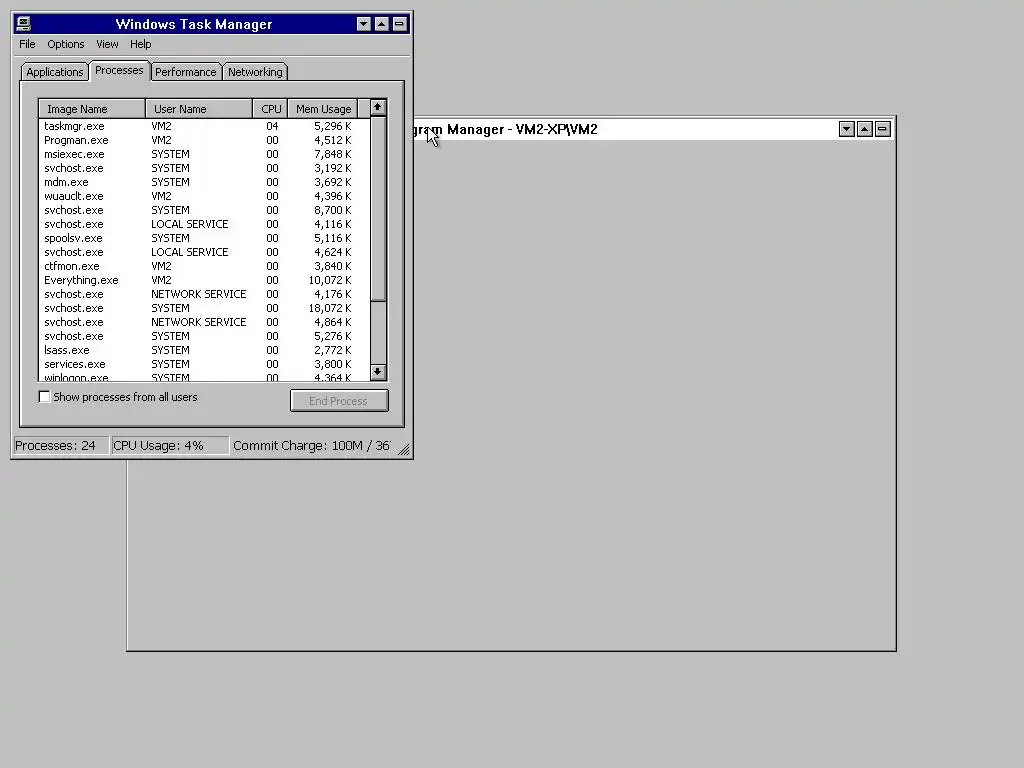Switch to the Applications tab
This screenshot has height=768, width=1024.
coord(55,72)
